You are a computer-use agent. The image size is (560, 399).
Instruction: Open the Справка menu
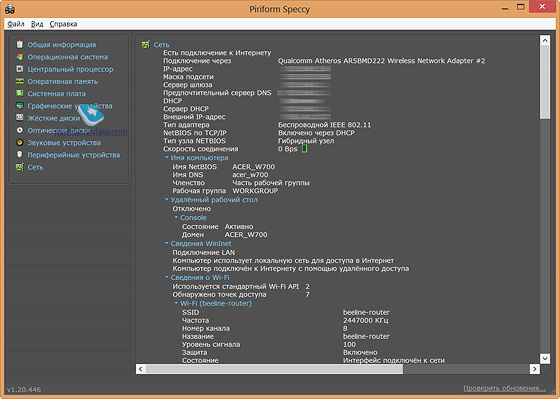pyautogui.click(x=63, y=24)
